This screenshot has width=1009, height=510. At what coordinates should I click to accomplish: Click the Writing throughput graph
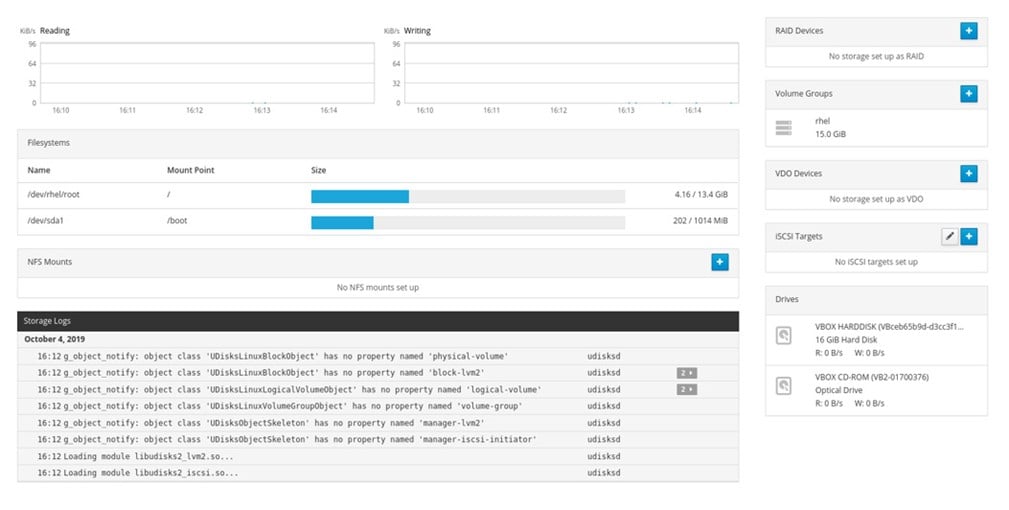[570, 73]
